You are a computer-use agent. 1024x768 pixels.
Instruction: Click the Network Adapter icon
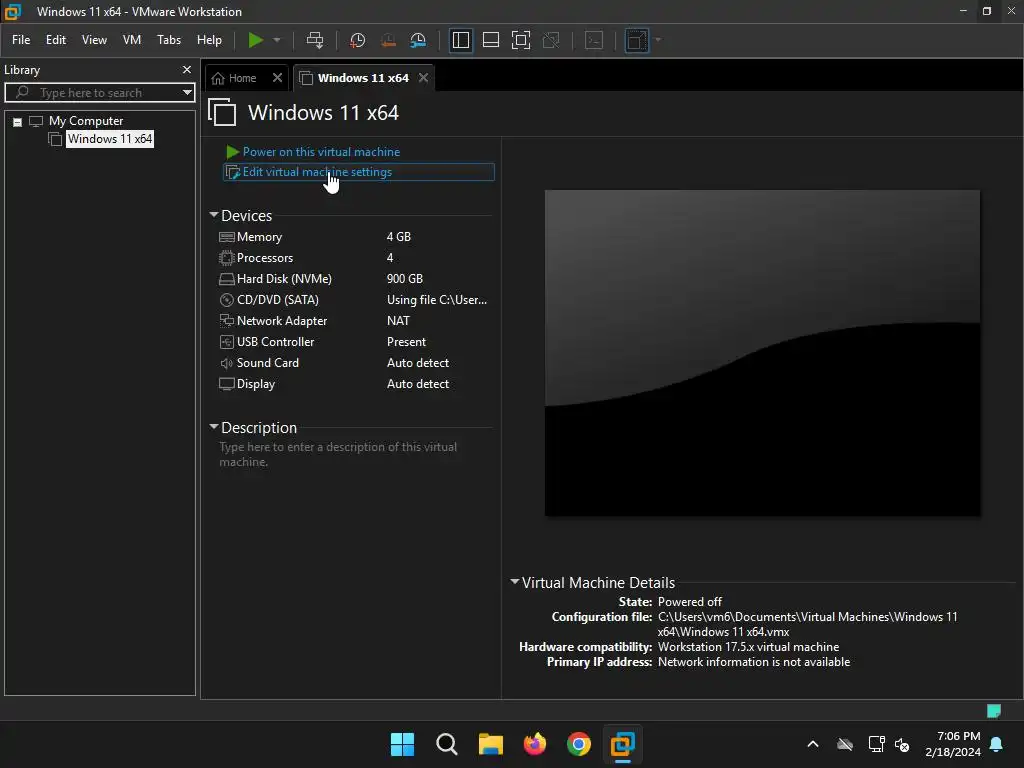(x=227, y=321)
